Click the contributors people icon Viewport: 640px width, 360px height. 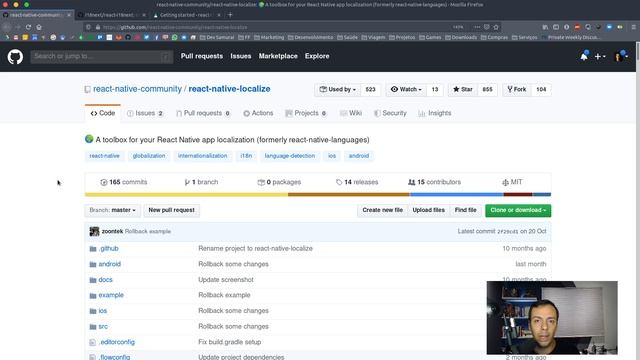coord(411,182)
